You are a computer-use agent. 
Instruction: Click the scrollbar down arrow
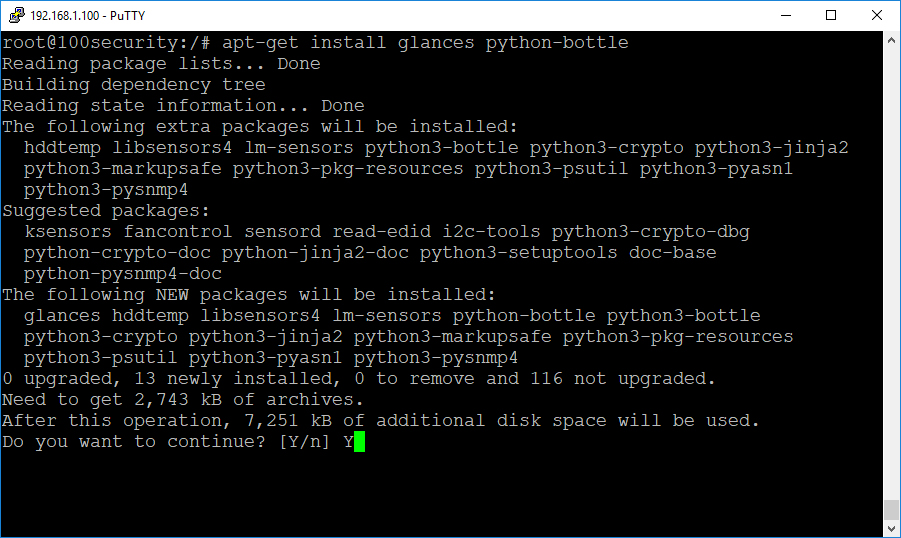(891, 528)
